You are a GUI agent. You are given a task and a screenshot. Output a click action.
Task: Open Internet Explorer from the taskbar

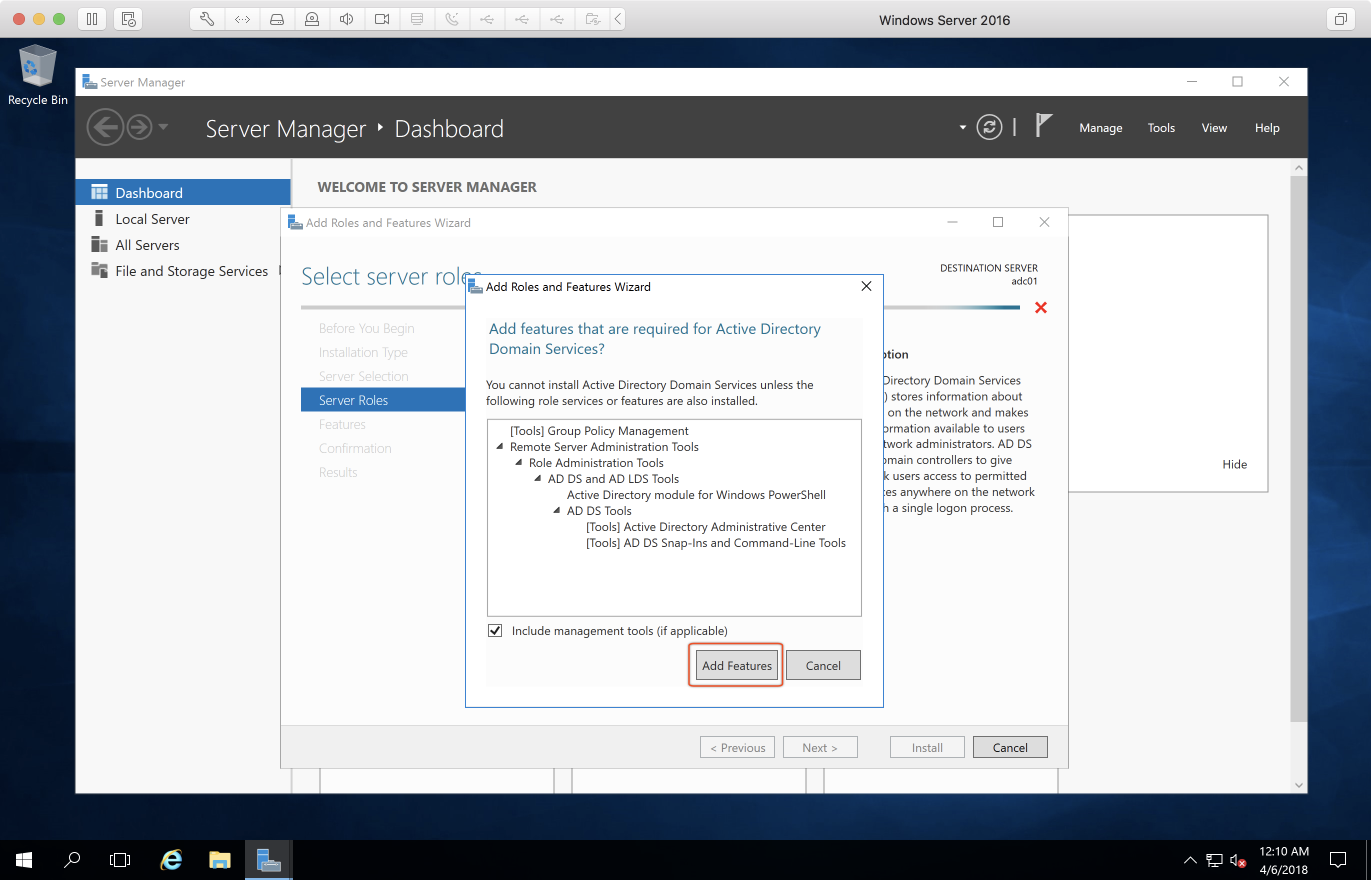(172, 859)
